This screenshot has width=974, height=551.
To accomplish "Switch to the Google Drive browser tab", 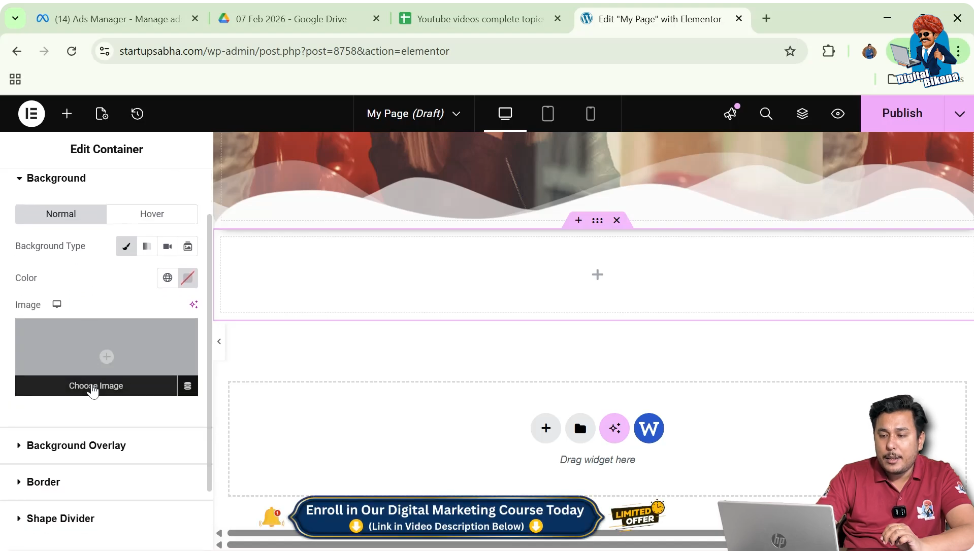I will (298, 18).
